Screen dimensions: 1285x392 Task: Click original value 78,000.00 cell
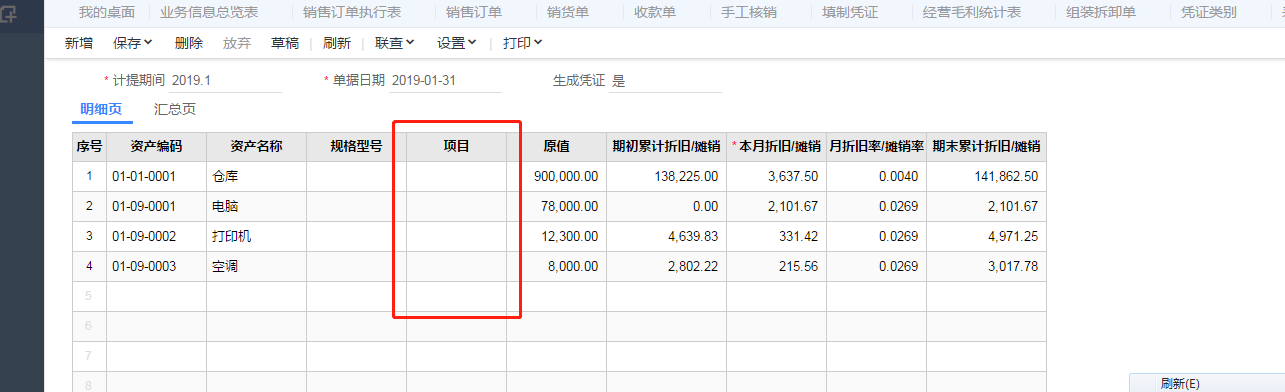(557, 206)
